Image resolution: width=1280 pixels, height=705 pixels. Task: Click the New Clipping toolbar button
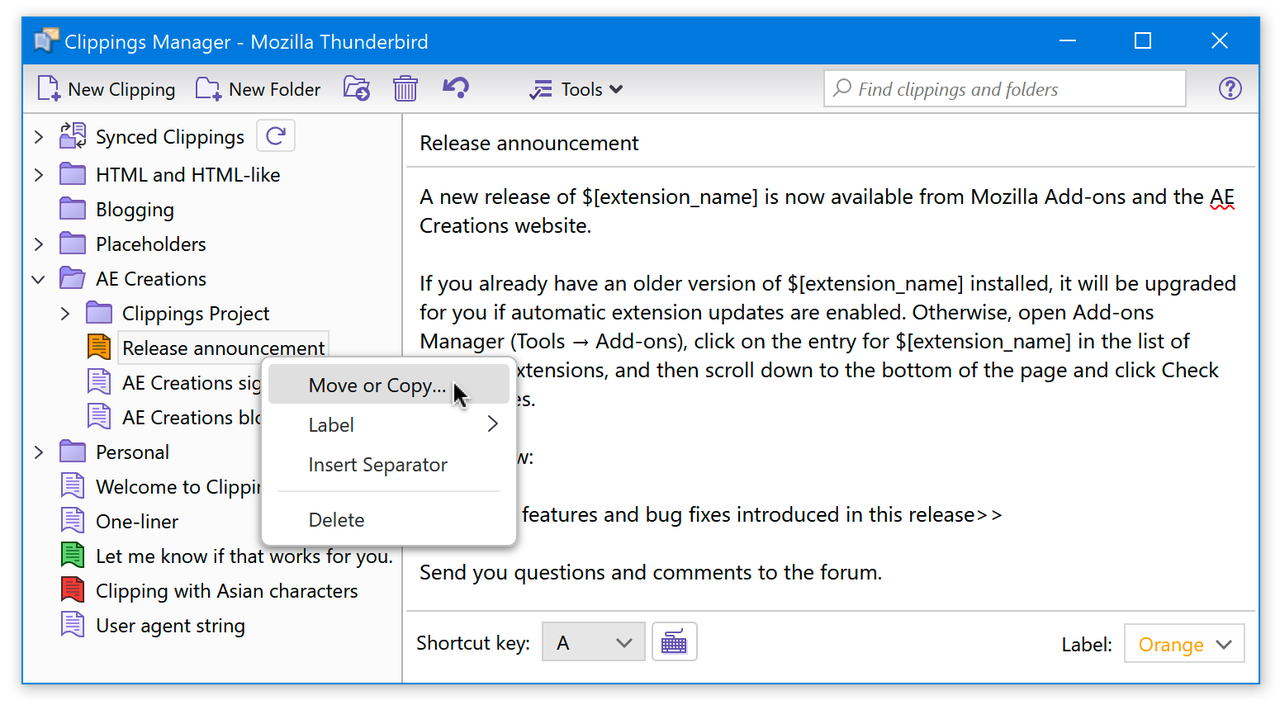click(106, 89)
